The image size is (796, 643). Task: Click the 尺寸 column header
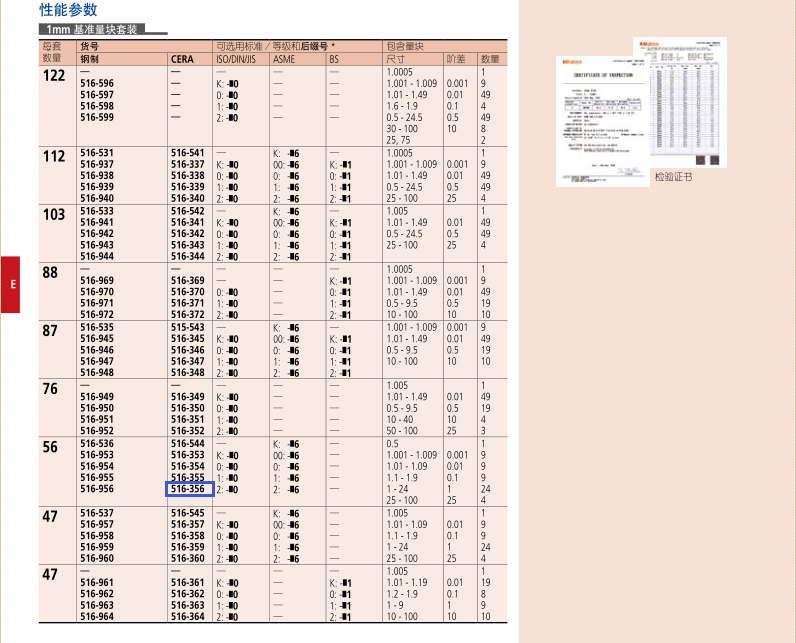tap(395, 59)
